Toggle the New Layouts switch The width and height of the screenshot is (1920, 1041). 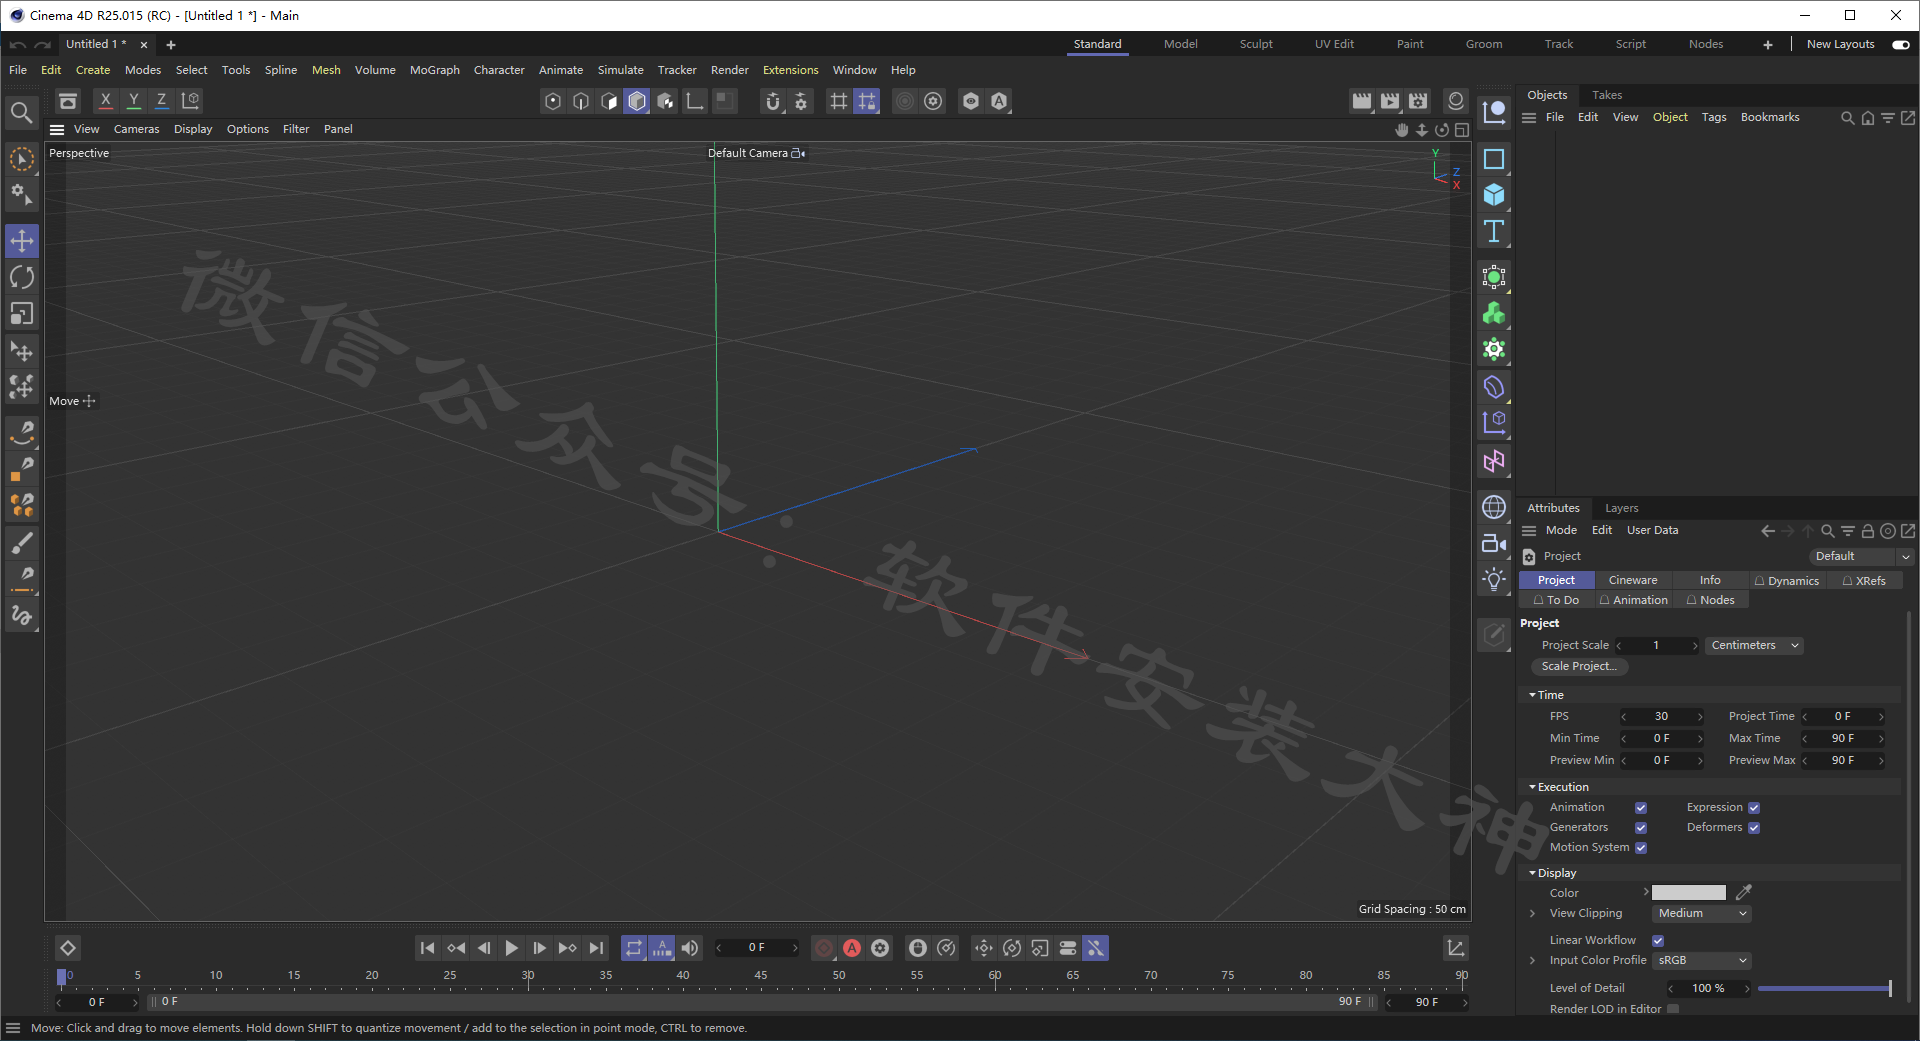1901,44
